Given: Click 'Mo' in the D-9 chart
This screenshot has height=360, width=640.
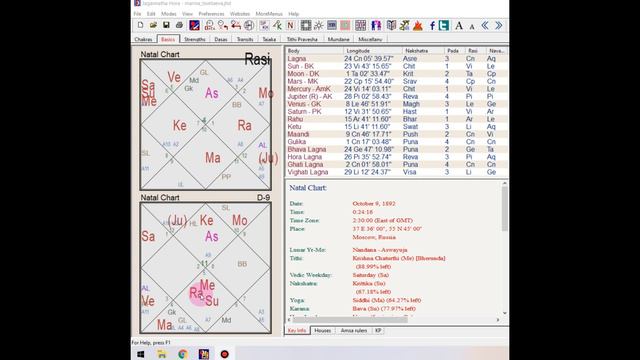Looking at the screenshot, I should pos(240,220).
